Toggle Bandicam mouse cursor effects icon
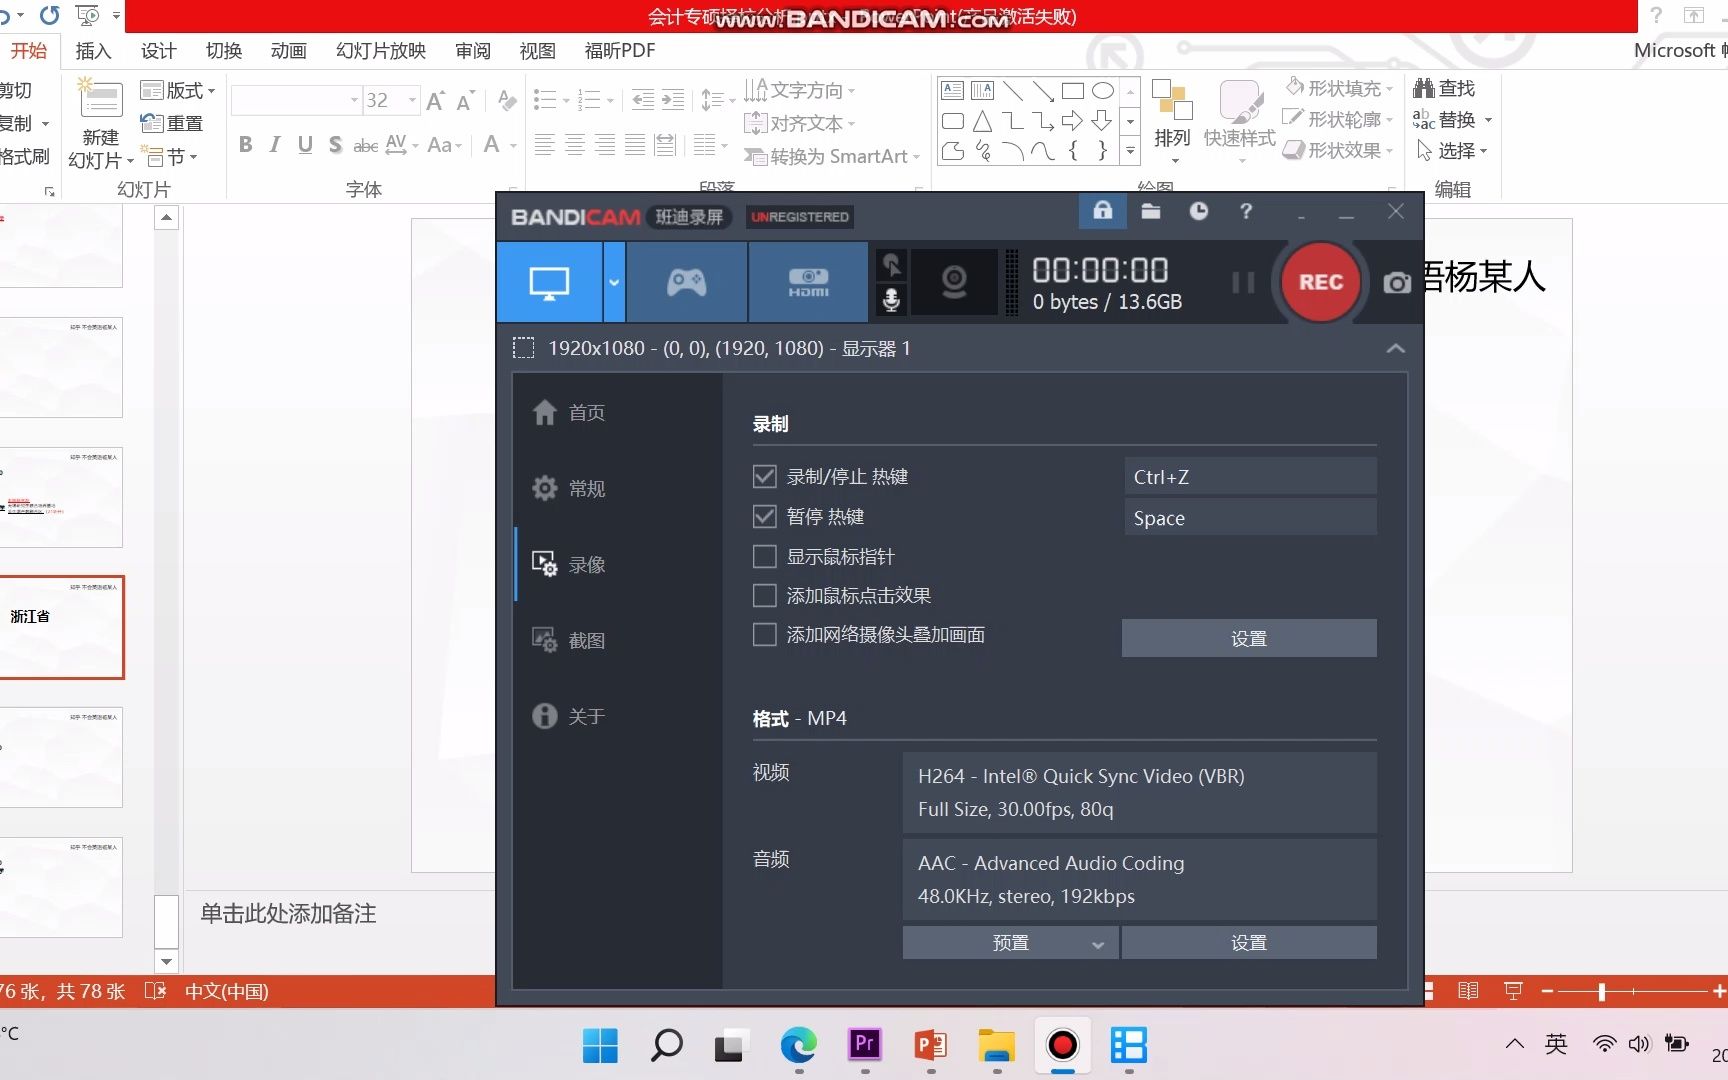The width and height of the screenshot is (1728, 1080). 891,265
